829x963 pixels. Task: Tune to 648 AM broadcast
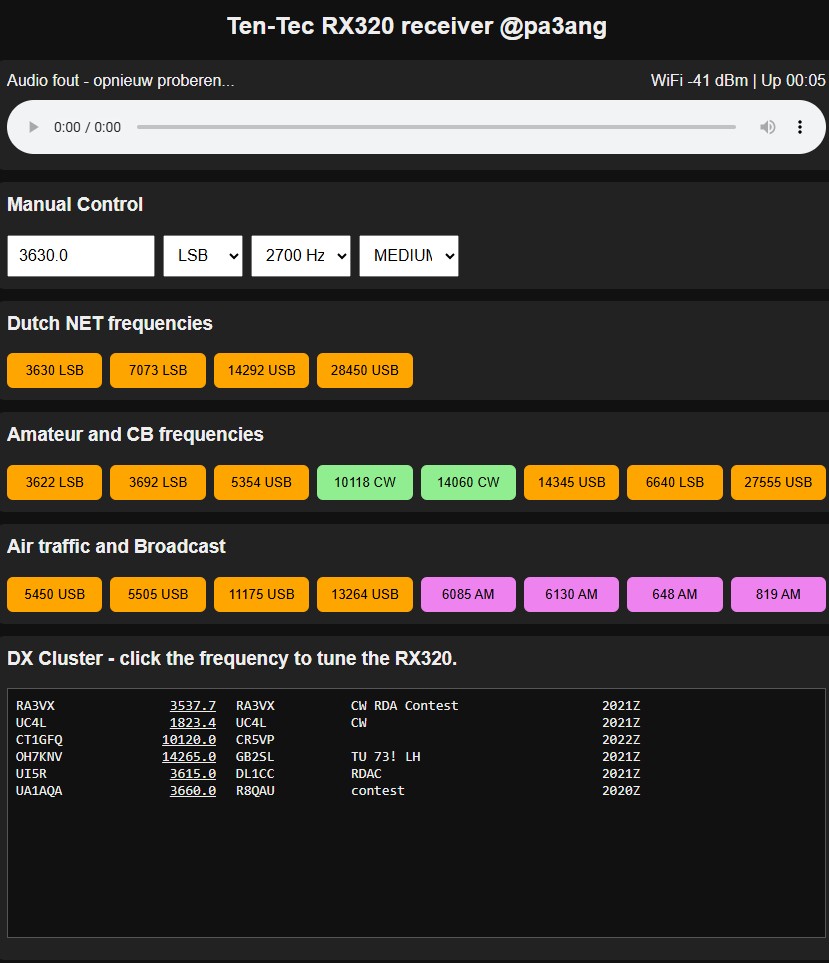tap(675, 595)
